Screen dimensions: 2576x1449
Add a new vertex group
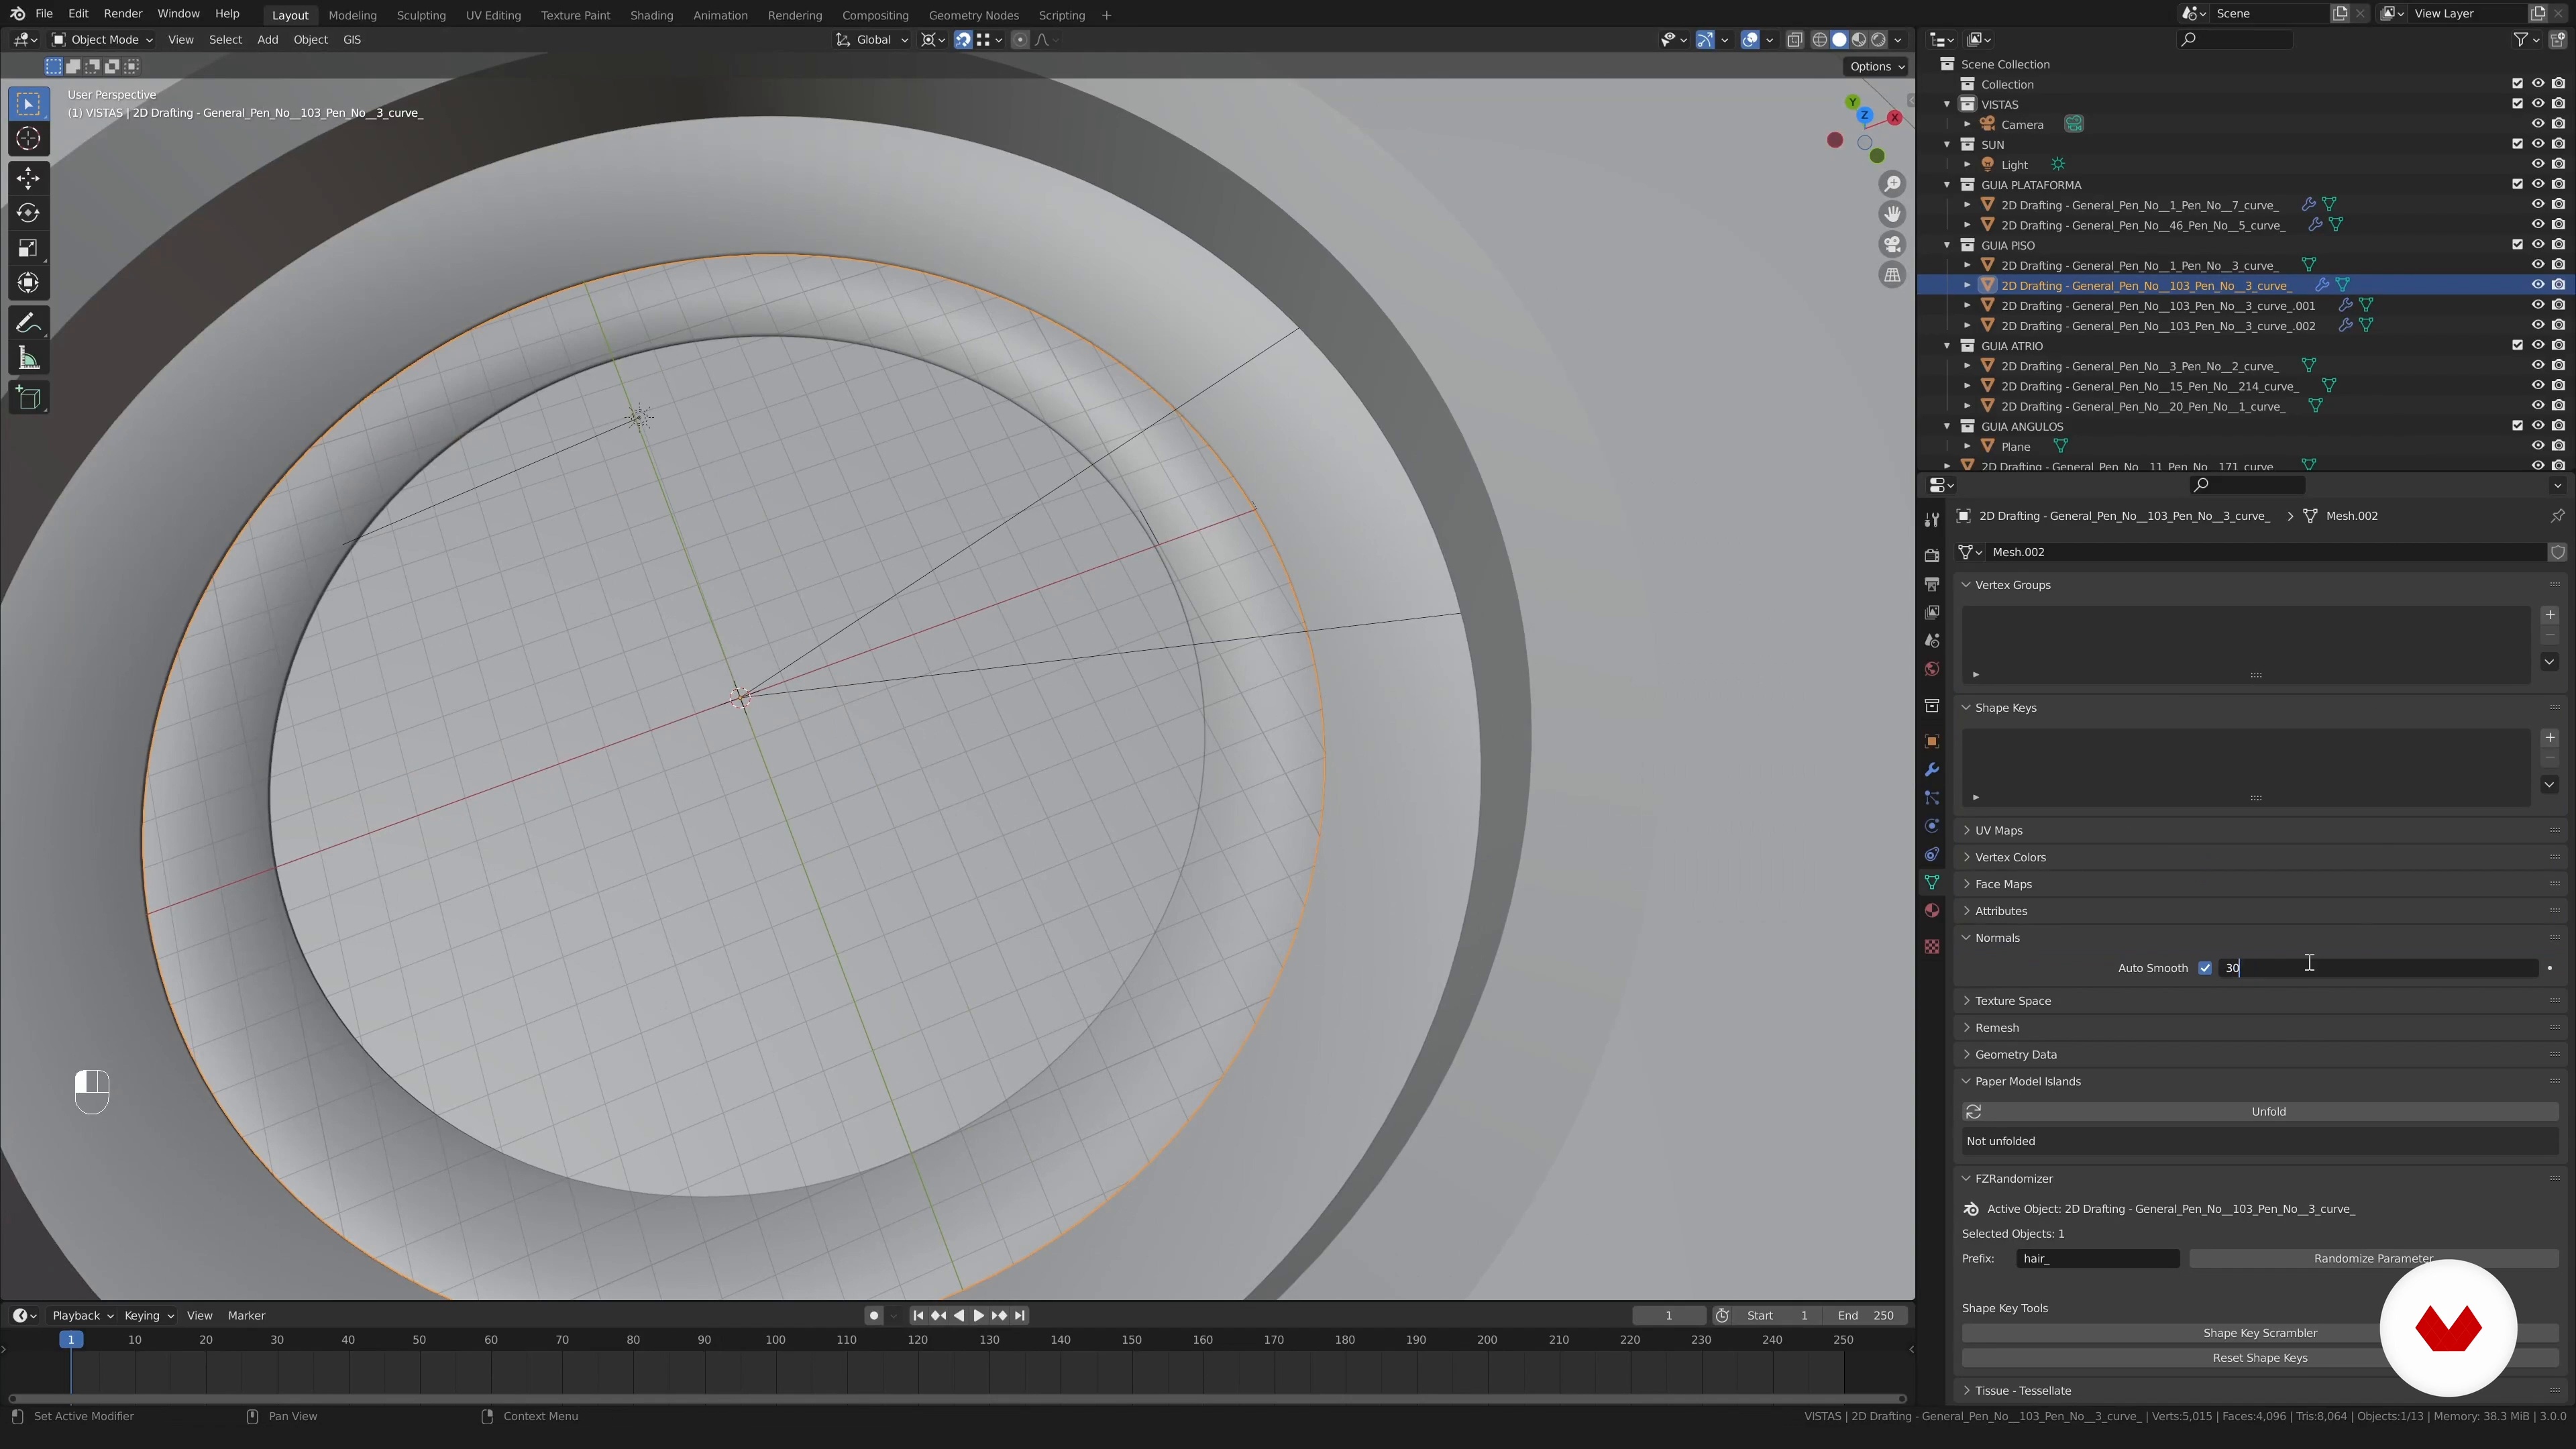pyautogui.click(x=2549, y=615)
